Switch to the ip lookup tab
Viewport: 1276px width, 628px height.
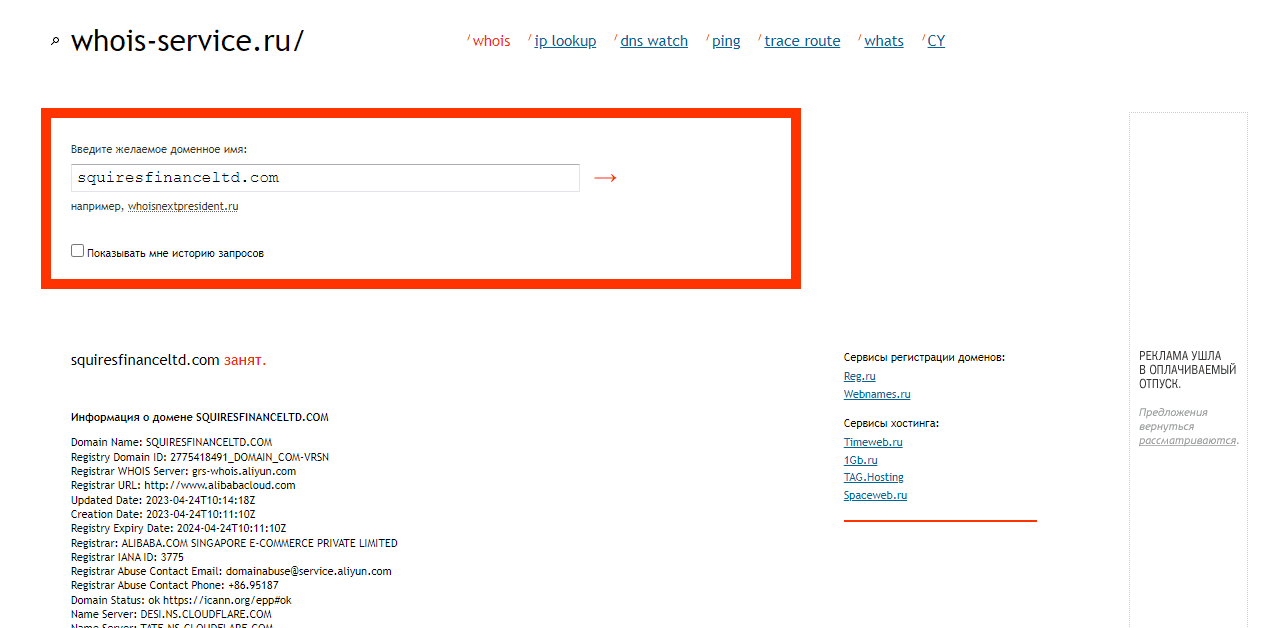565,41
